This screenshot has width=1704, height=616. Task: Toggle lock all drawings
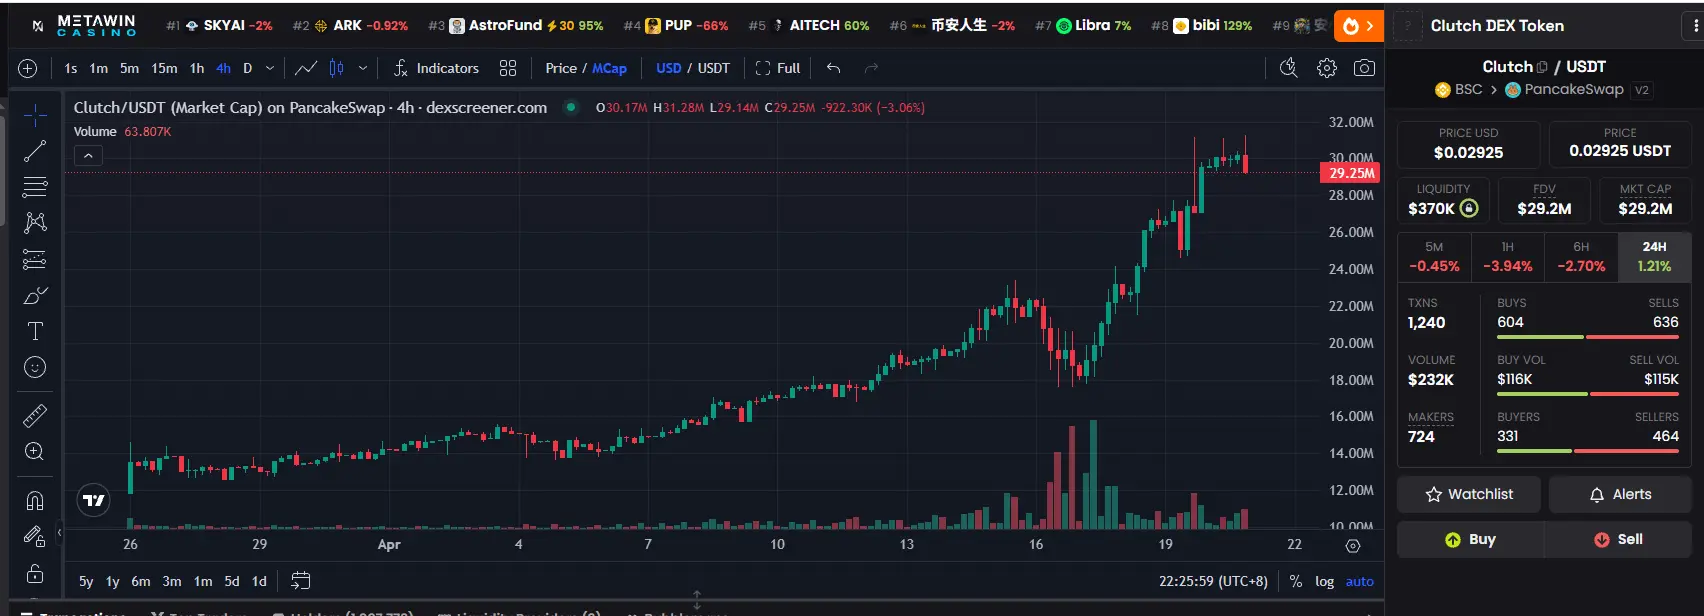(x=35, y=574)
